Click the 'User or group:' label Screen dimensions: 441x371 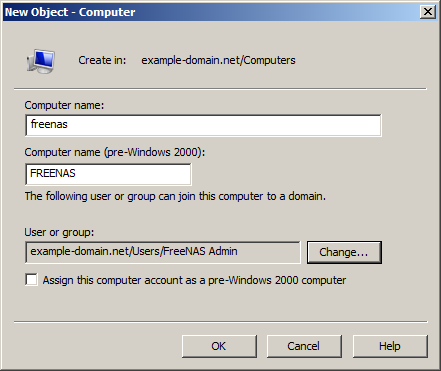pos(59,232)
